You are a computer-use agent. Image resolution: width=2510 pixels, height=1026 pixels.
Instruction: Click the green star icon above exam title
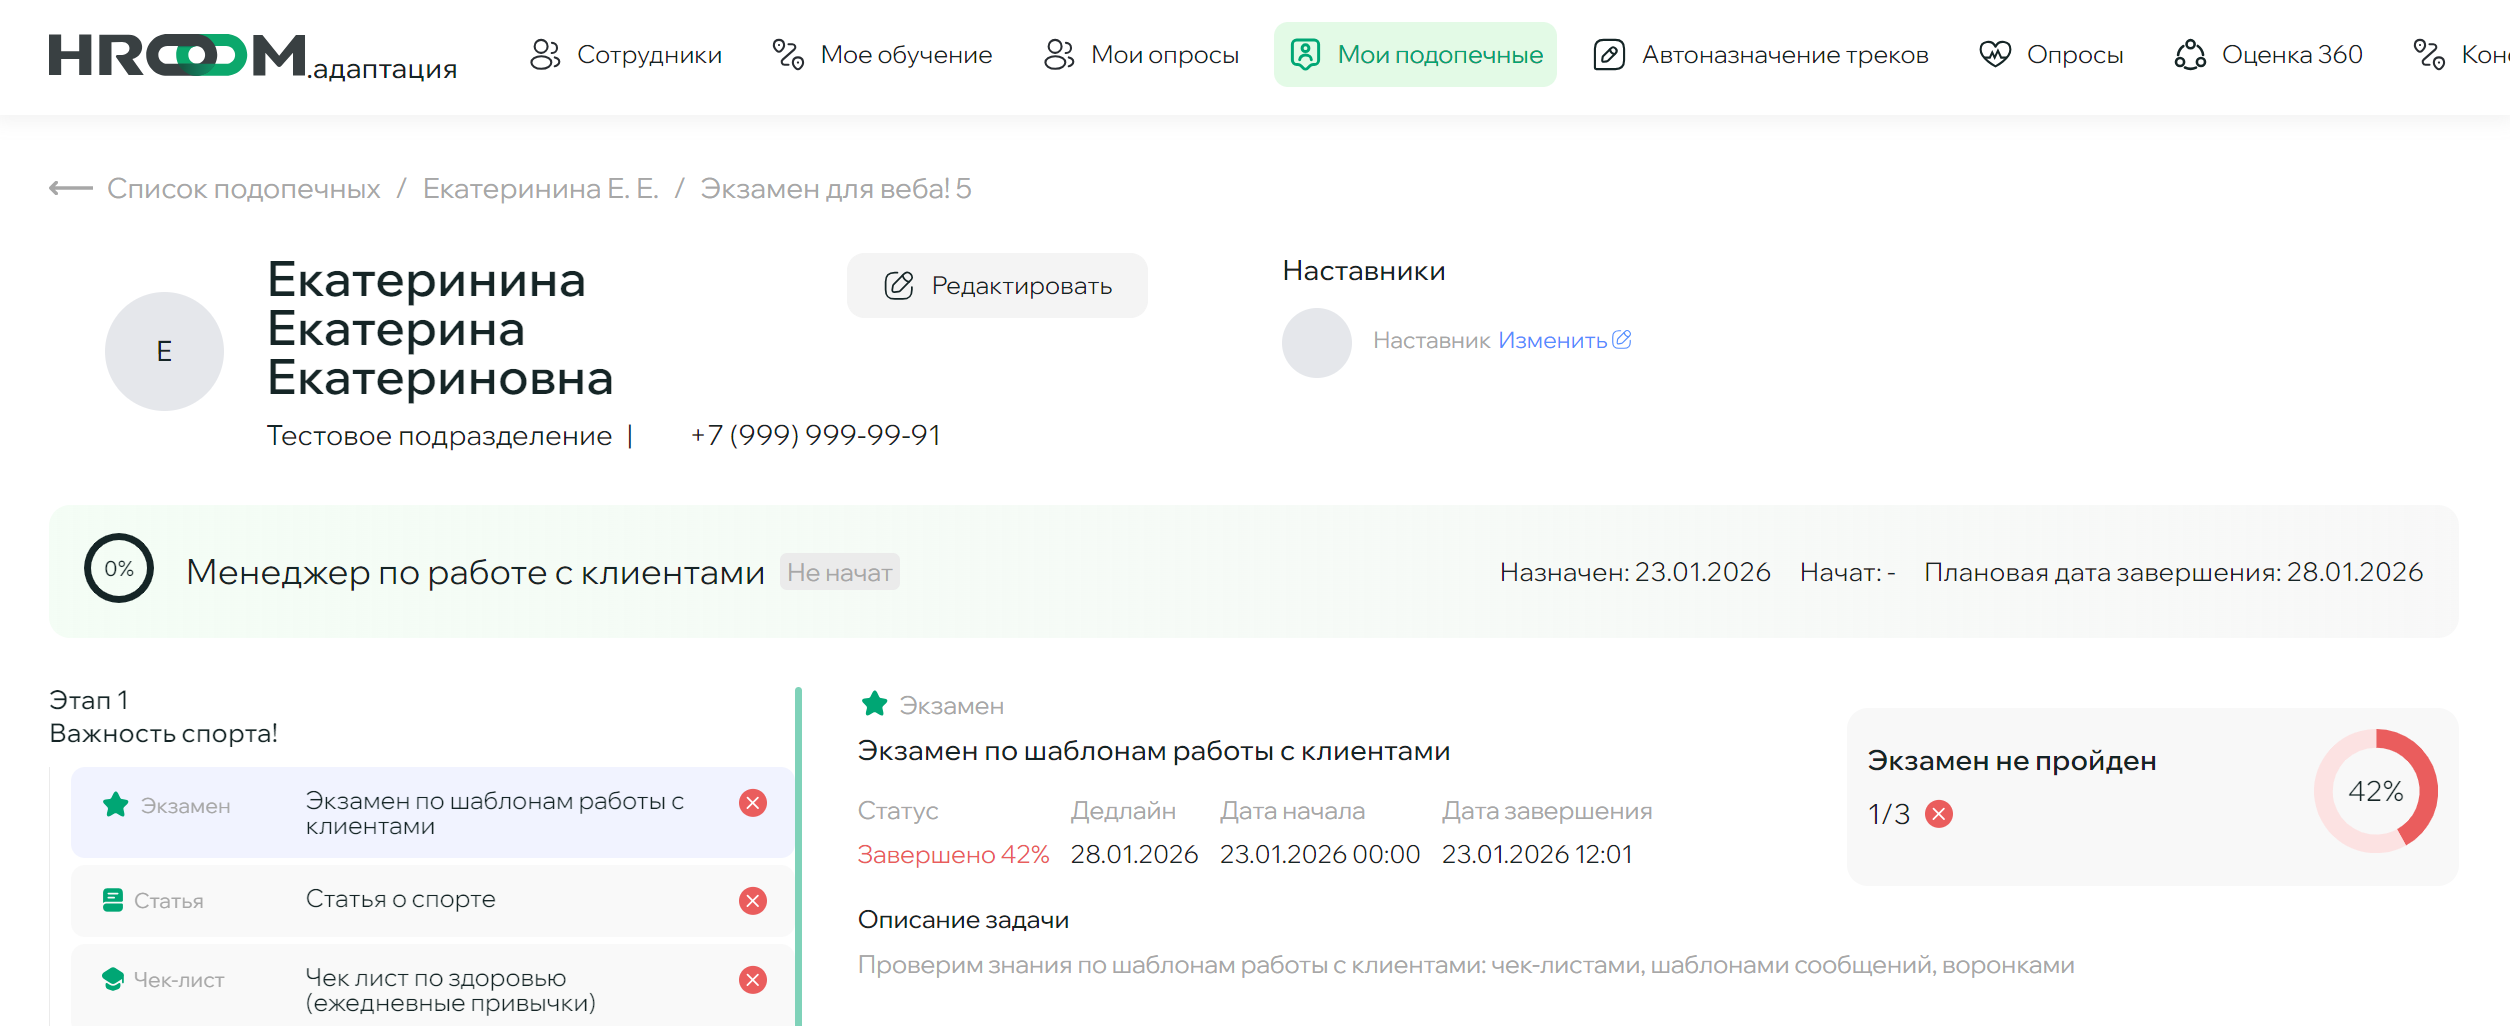pos(874,705)
